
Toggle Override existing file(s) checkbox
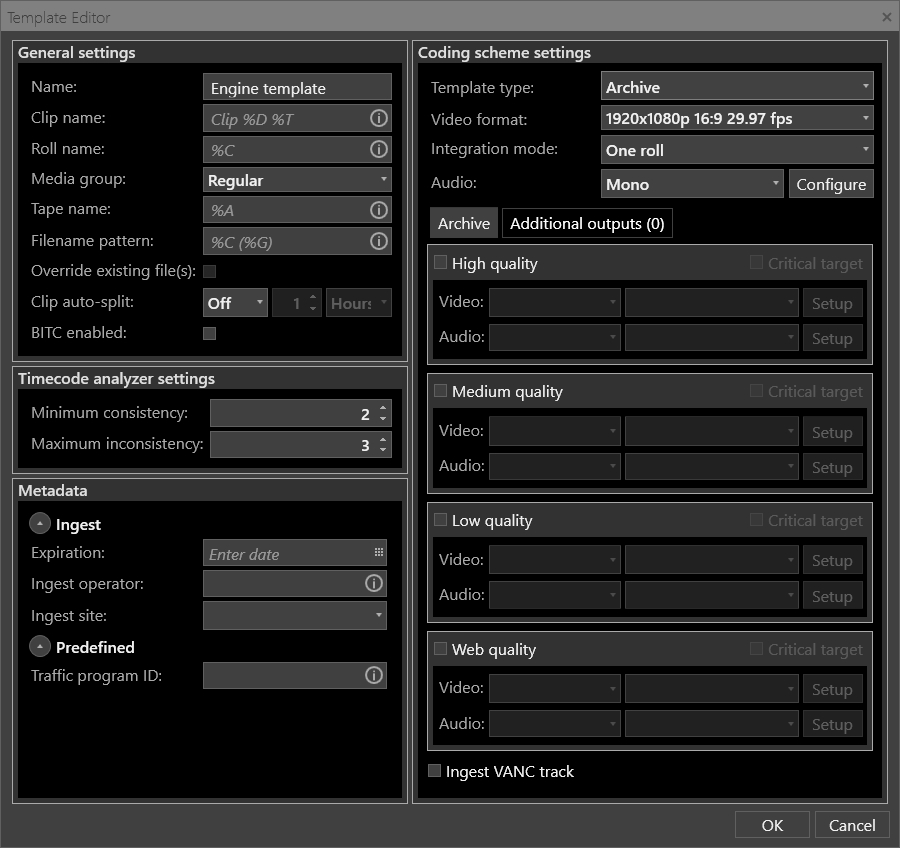point(210,271)
